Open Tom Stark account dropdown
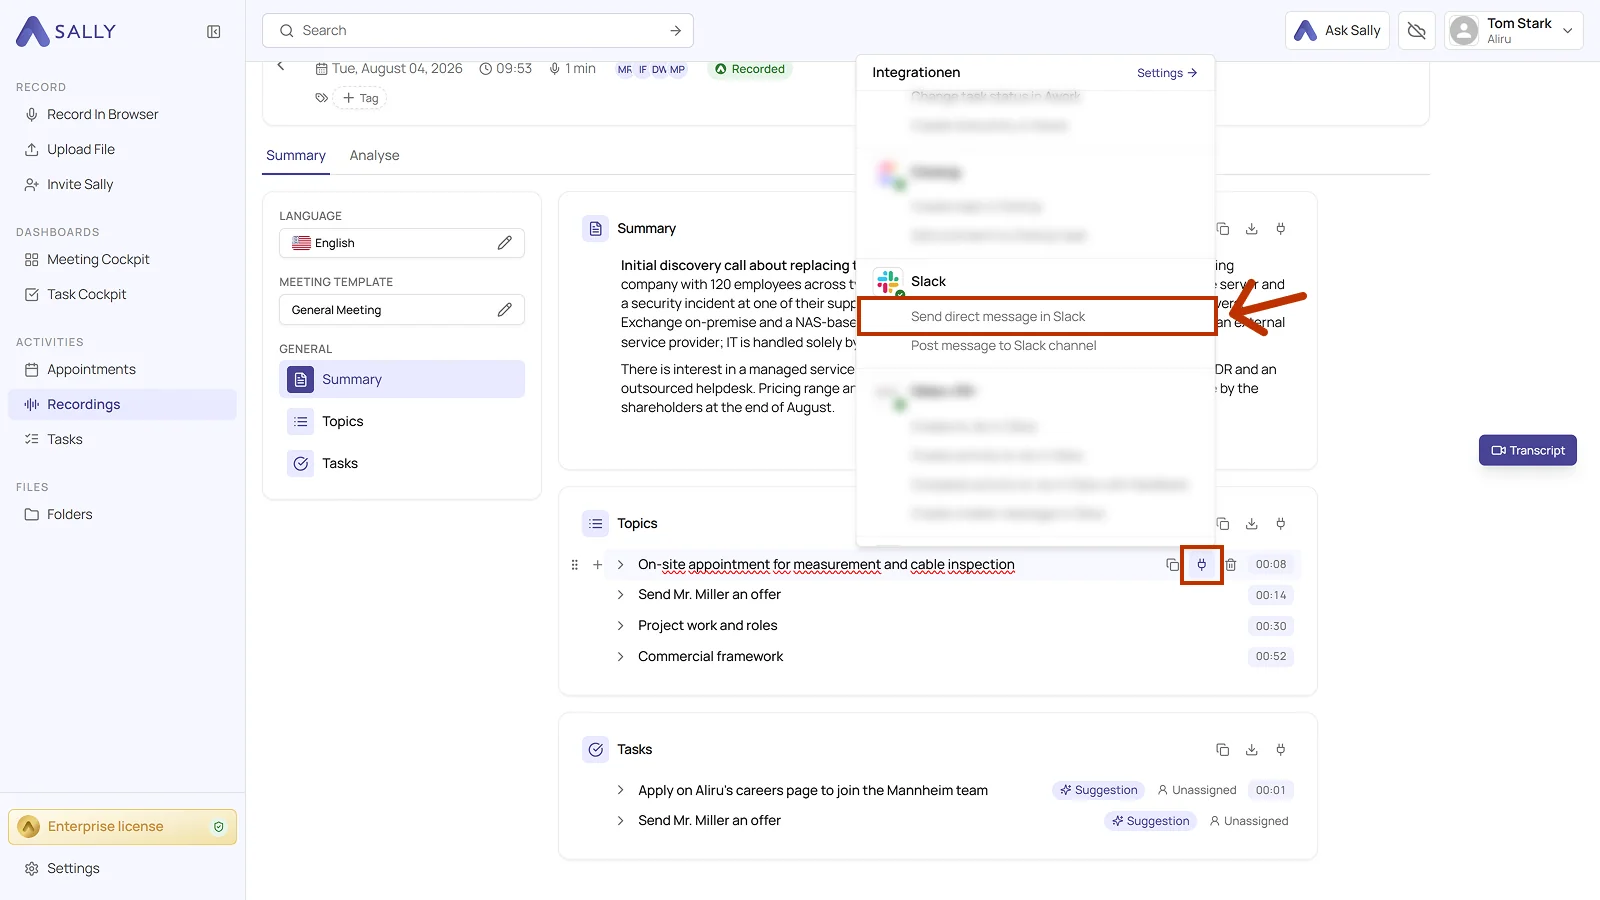The height and width of the screenshot is (900, 1600). click(x=1513, y=31)
